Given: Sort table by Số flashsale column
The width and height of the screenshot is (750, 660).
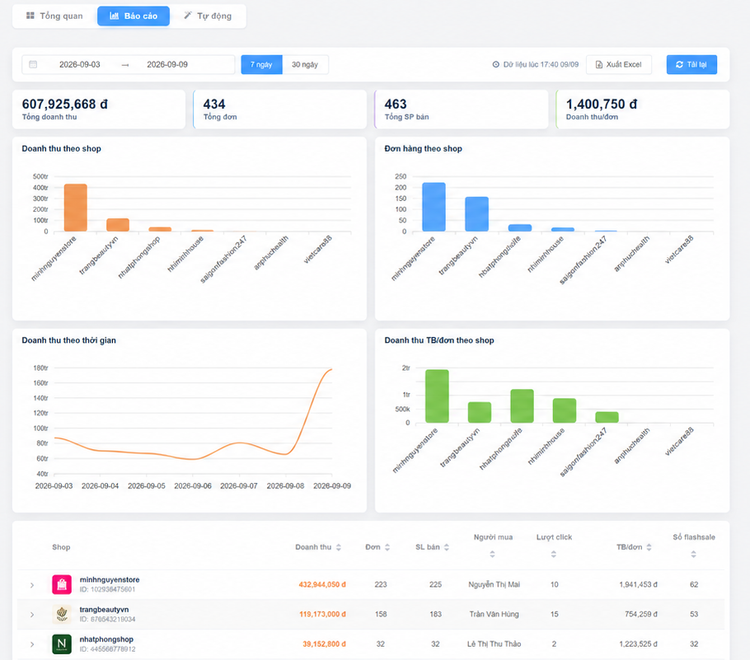Looking at the screenshot, I should (694, 554).
